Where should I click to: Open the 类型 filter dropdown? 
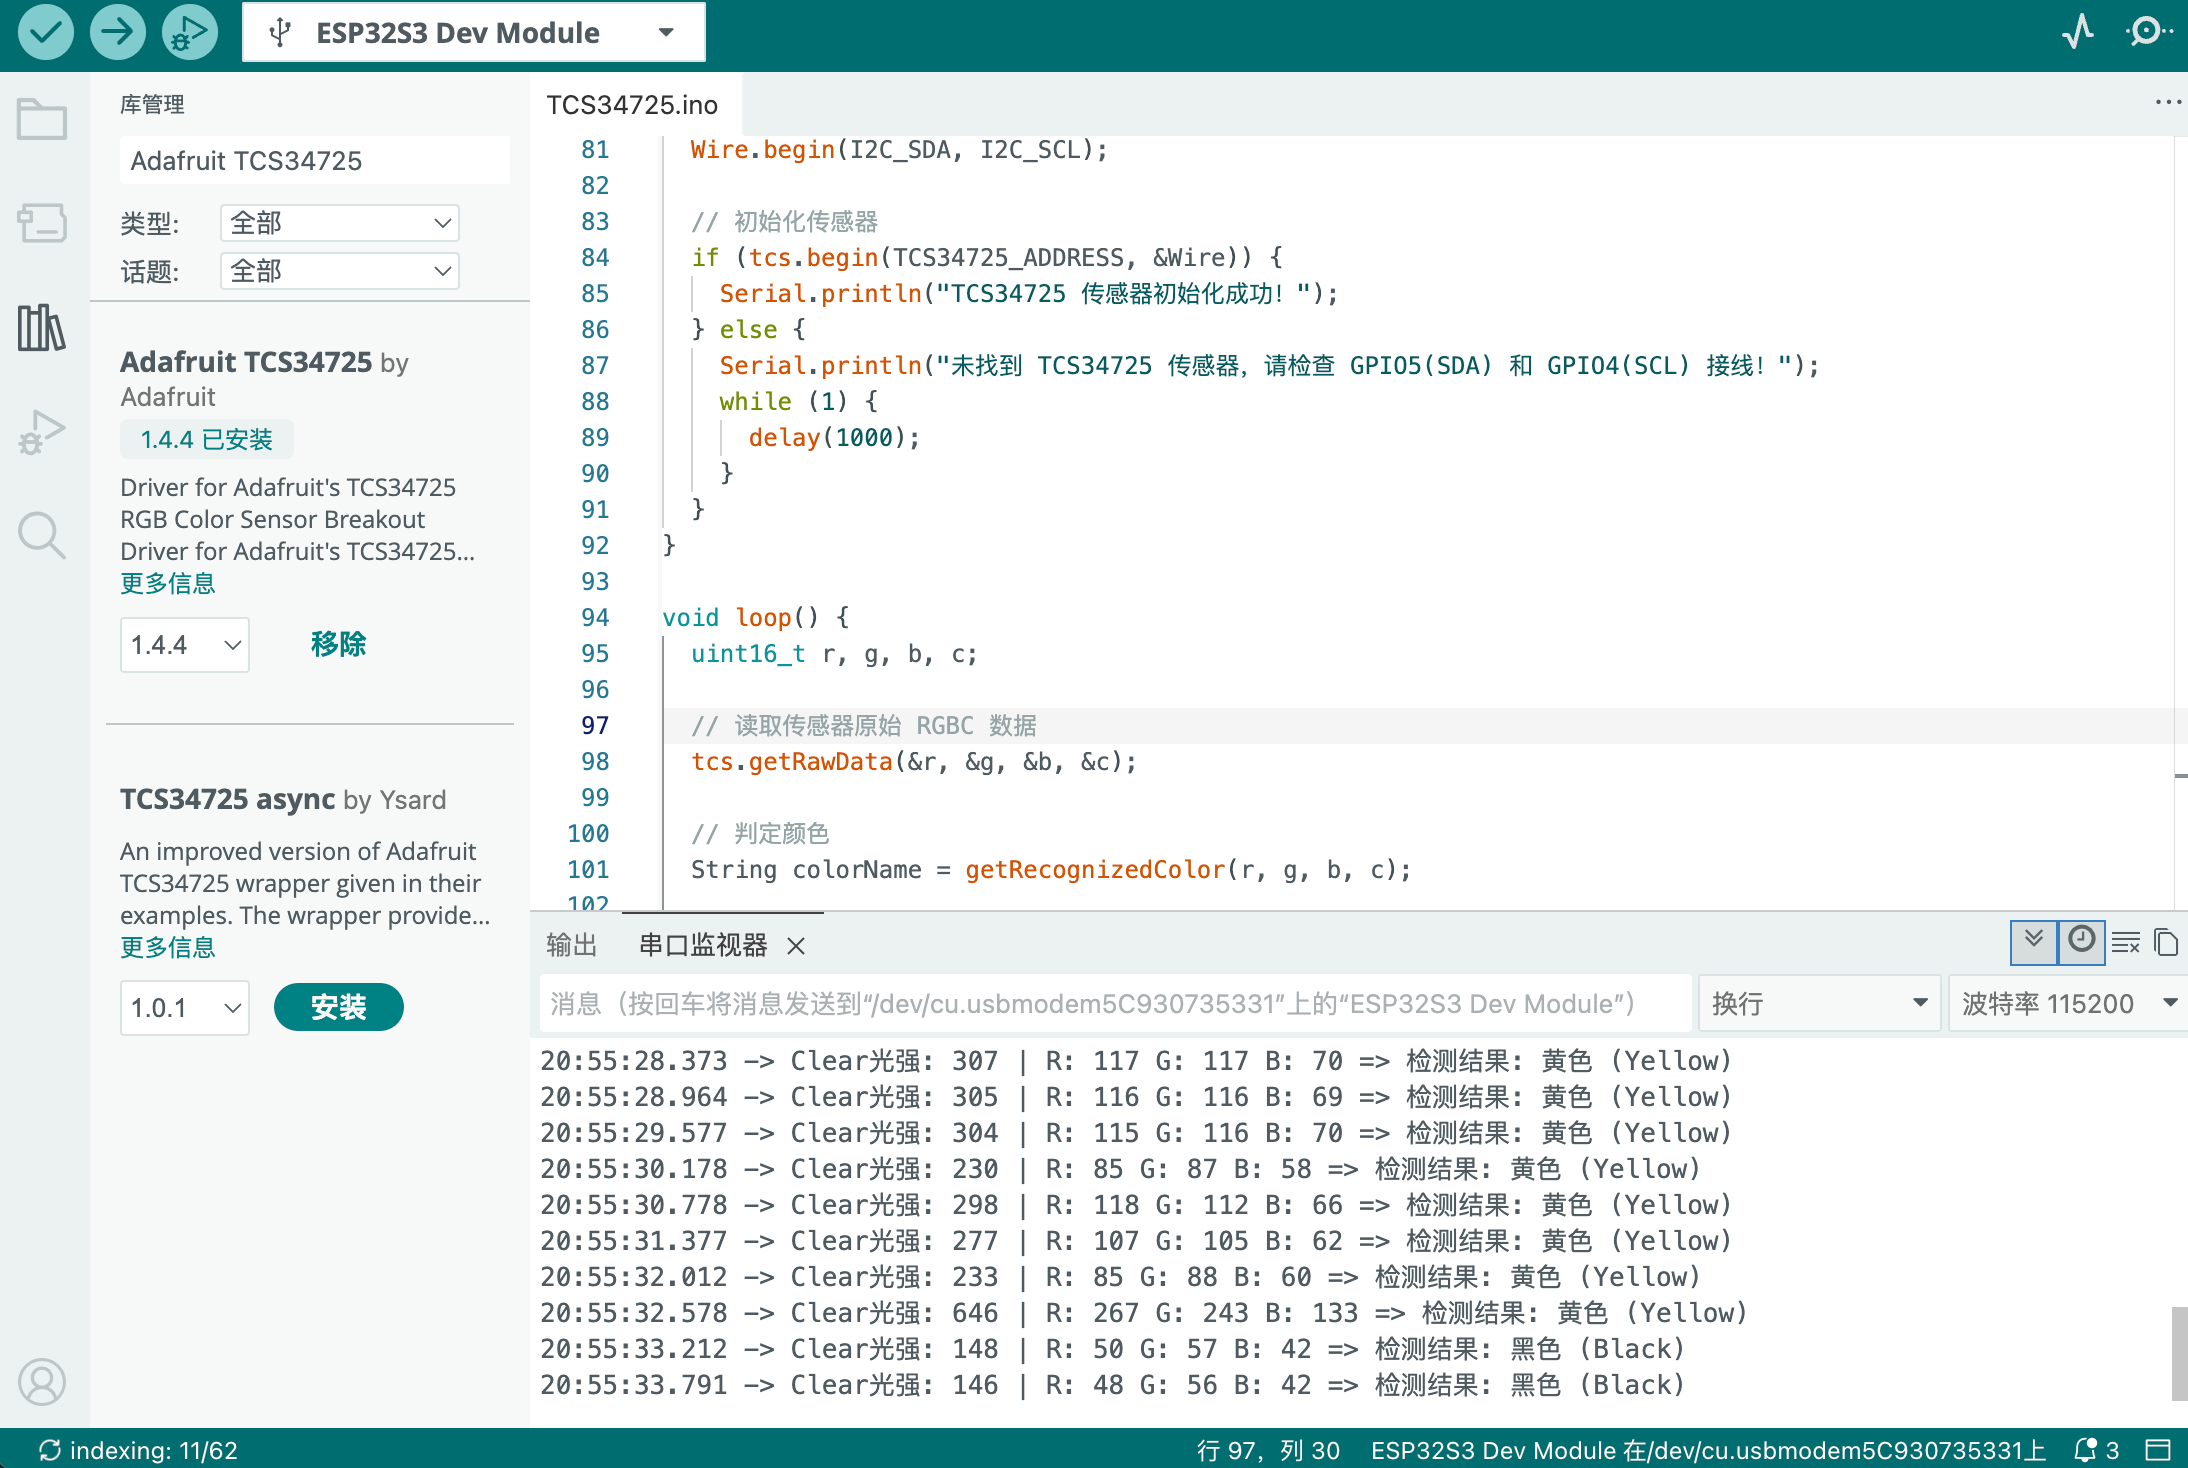[x=340, y=223]
